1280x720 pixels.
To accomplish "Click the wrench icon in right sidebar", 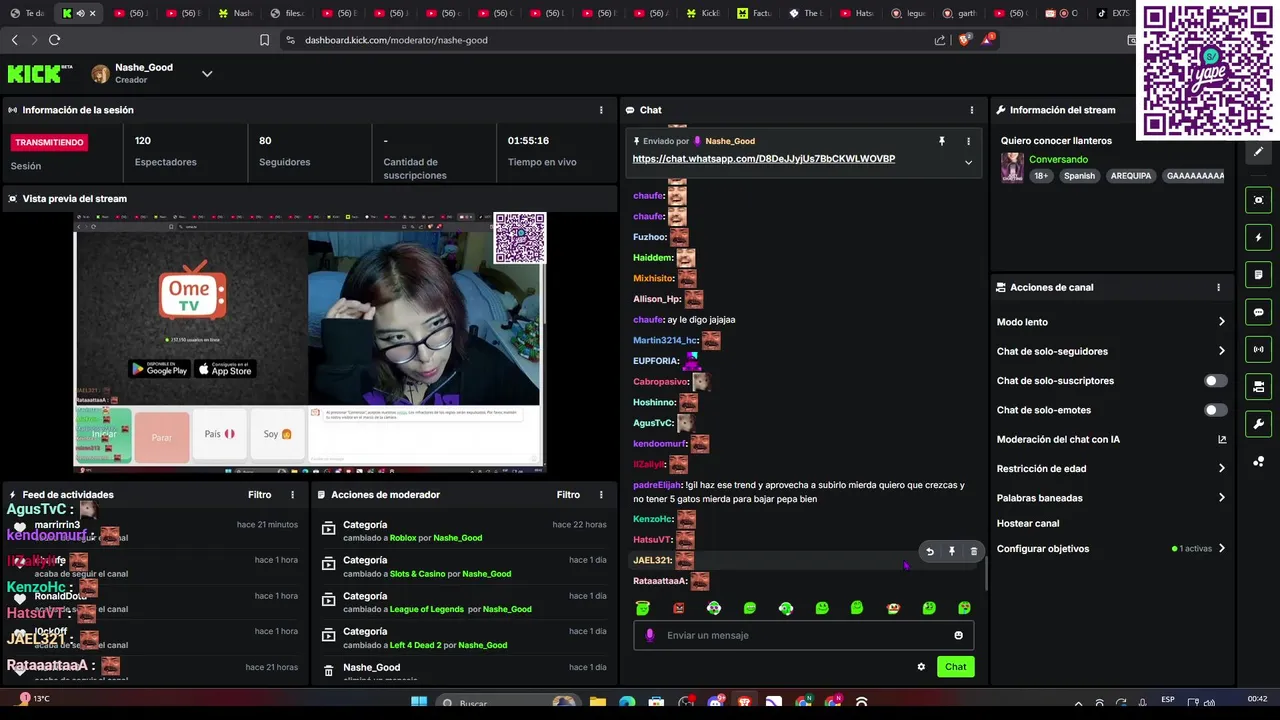I will pos(1258,424).
